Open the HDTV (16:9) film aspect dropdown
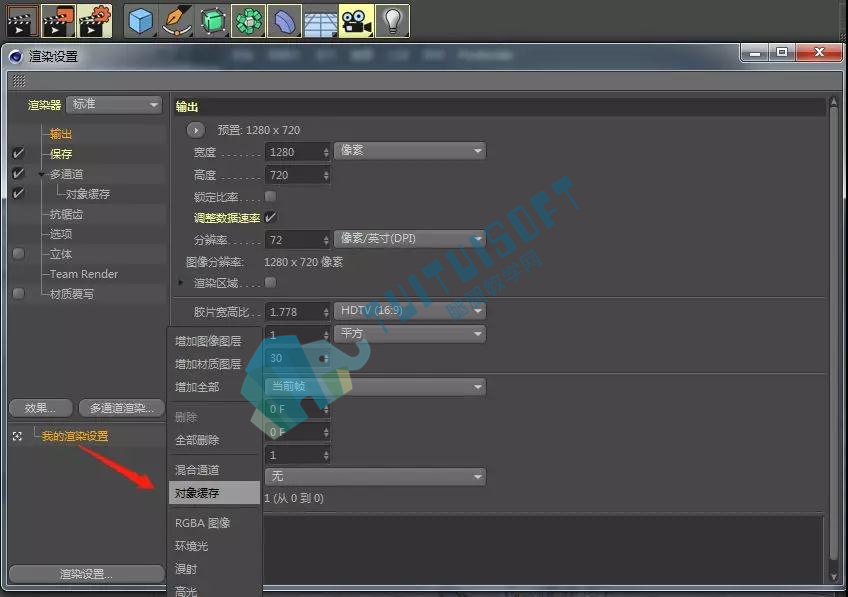This screenshot has height=597, width=848. point(409,311)
